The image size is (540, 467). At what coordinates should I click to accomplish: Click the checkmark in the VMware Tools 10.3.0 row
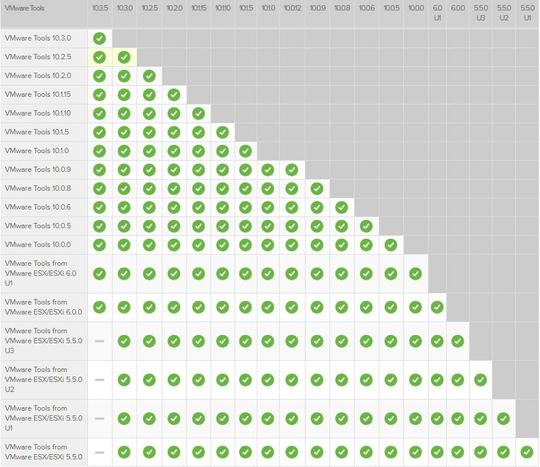click(x=100, y=38)
